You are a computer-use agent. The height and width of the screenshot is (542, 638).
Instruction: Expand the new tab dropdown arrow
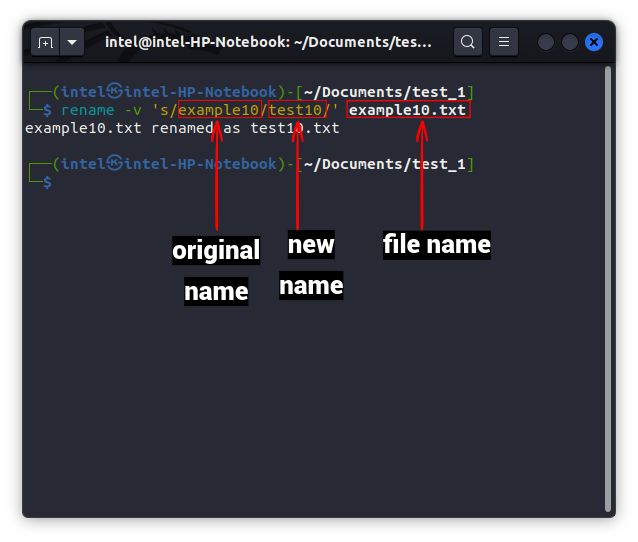click(x=72, y=42)
